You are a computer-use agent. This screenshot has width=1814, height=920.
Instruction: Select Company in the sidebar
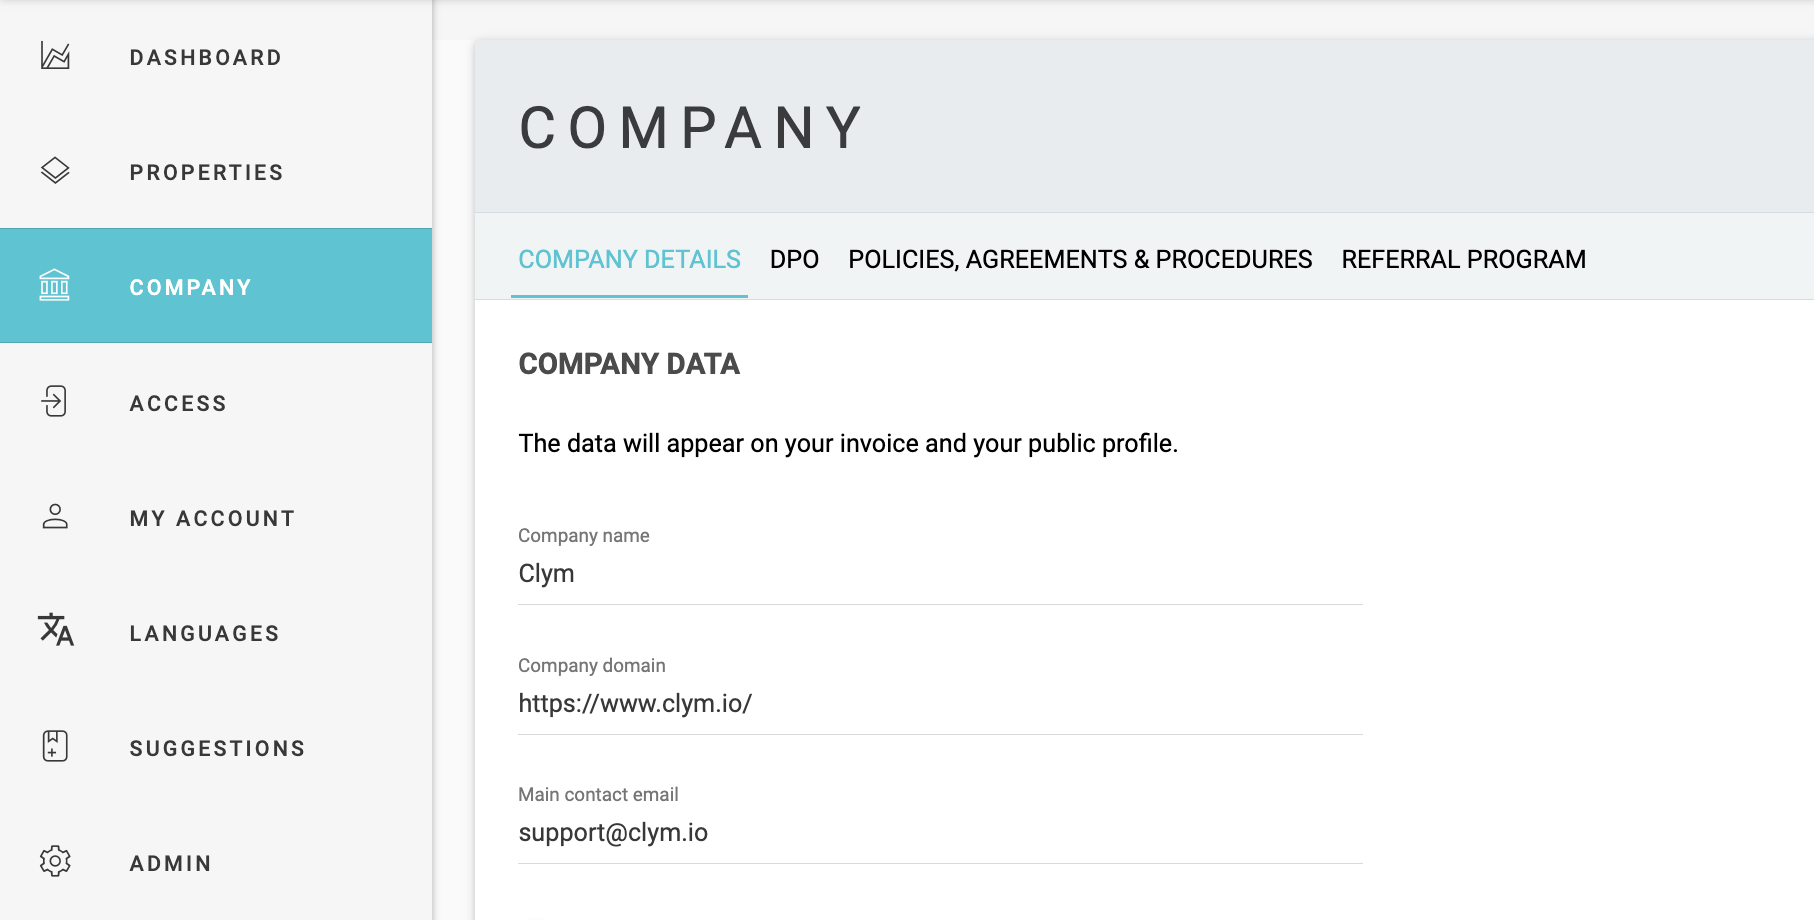pos(216,286)
